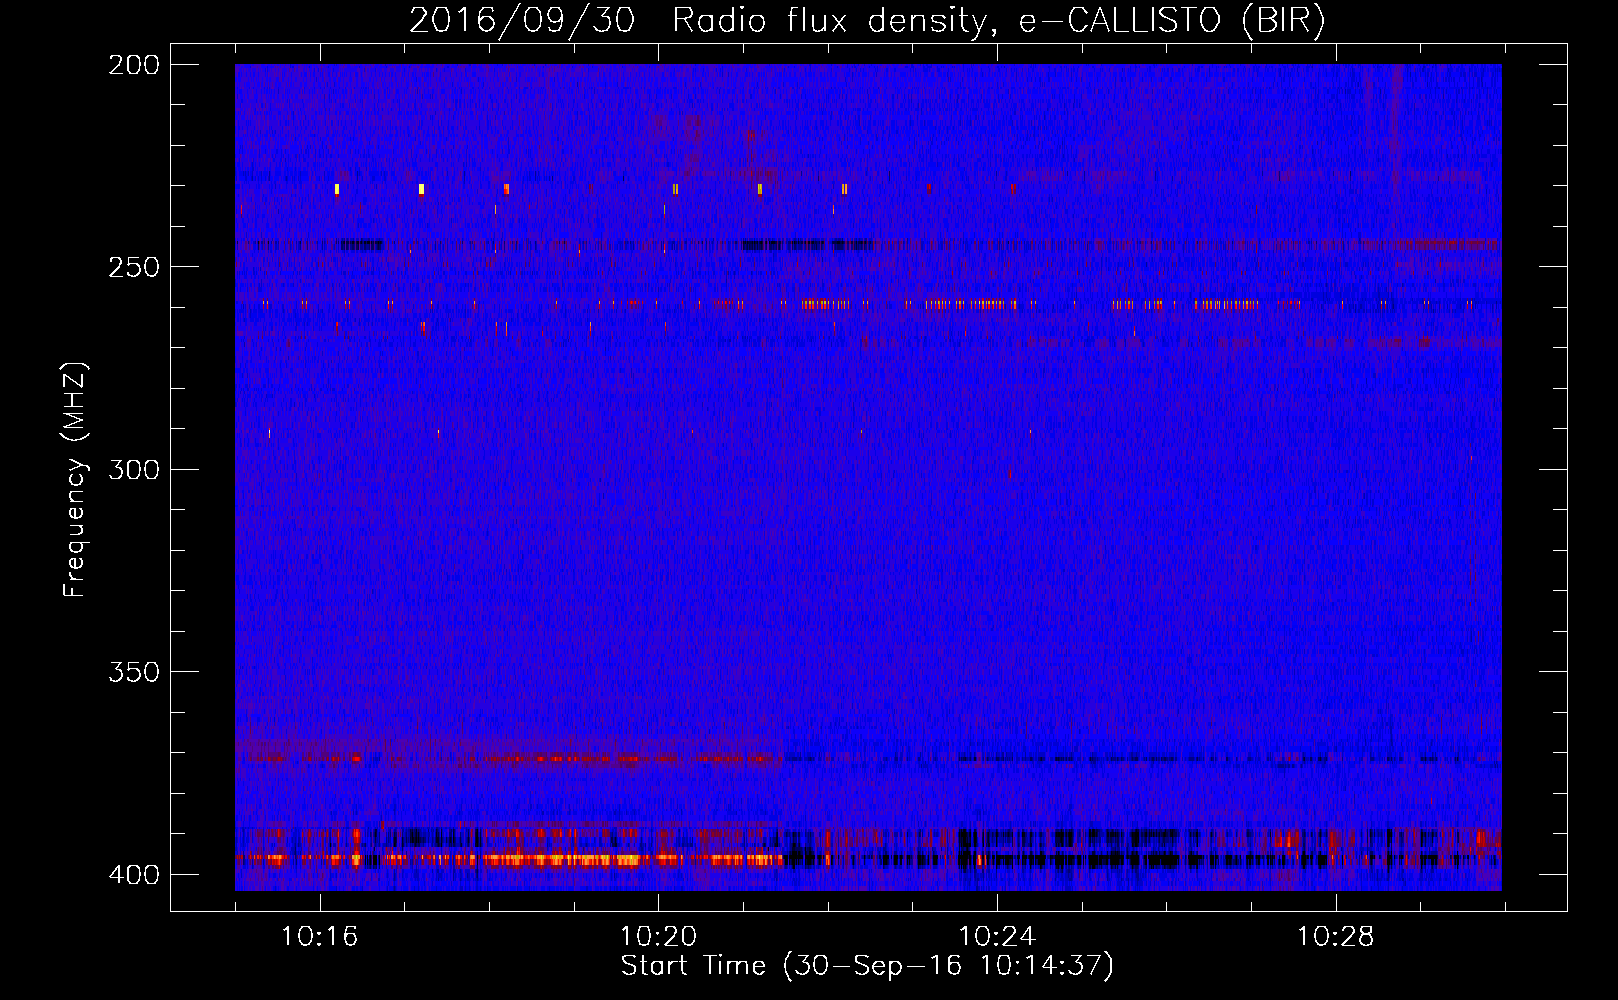The image size is (1618, 1000).
Task: Click the 10:24 time tick label
Action: (996, 937)
